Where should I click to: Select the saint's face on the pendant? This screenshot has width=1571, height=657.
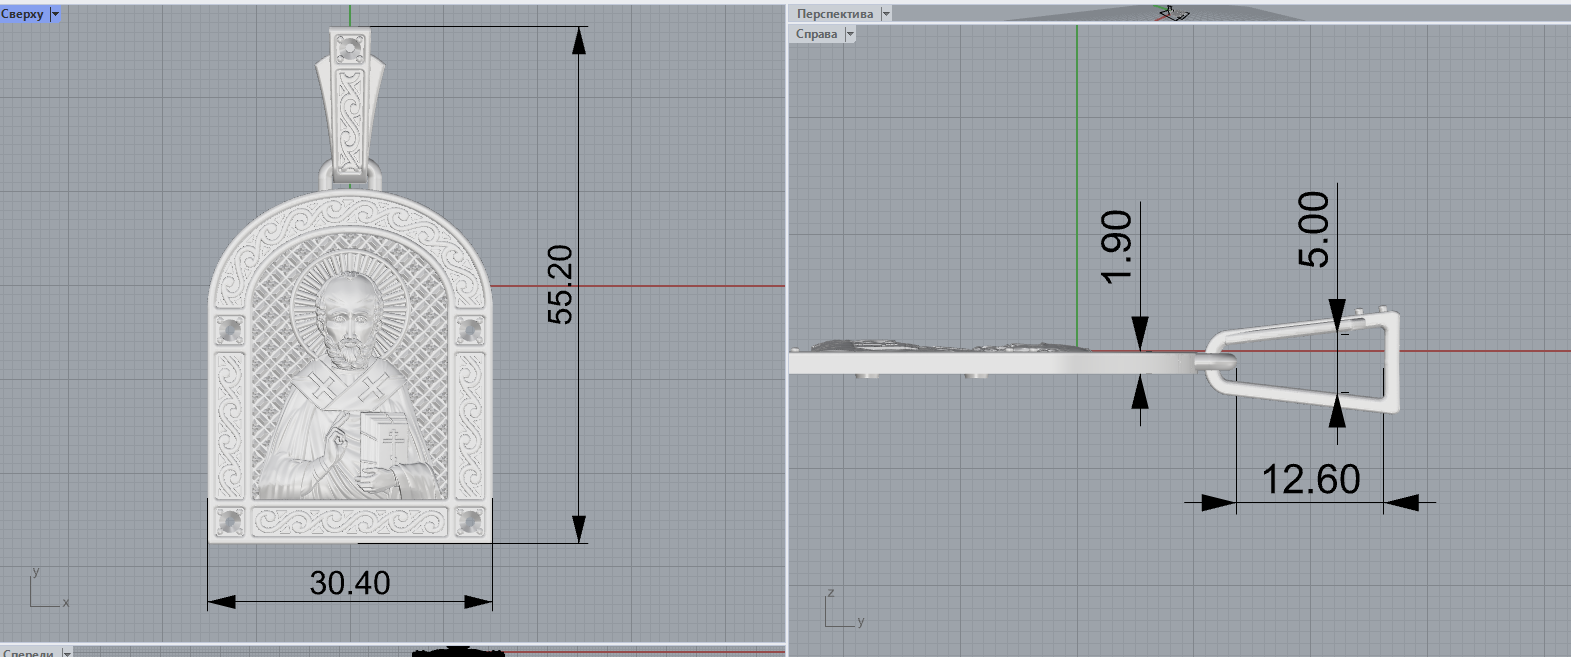pyautogui.click(x=349, y=310)
